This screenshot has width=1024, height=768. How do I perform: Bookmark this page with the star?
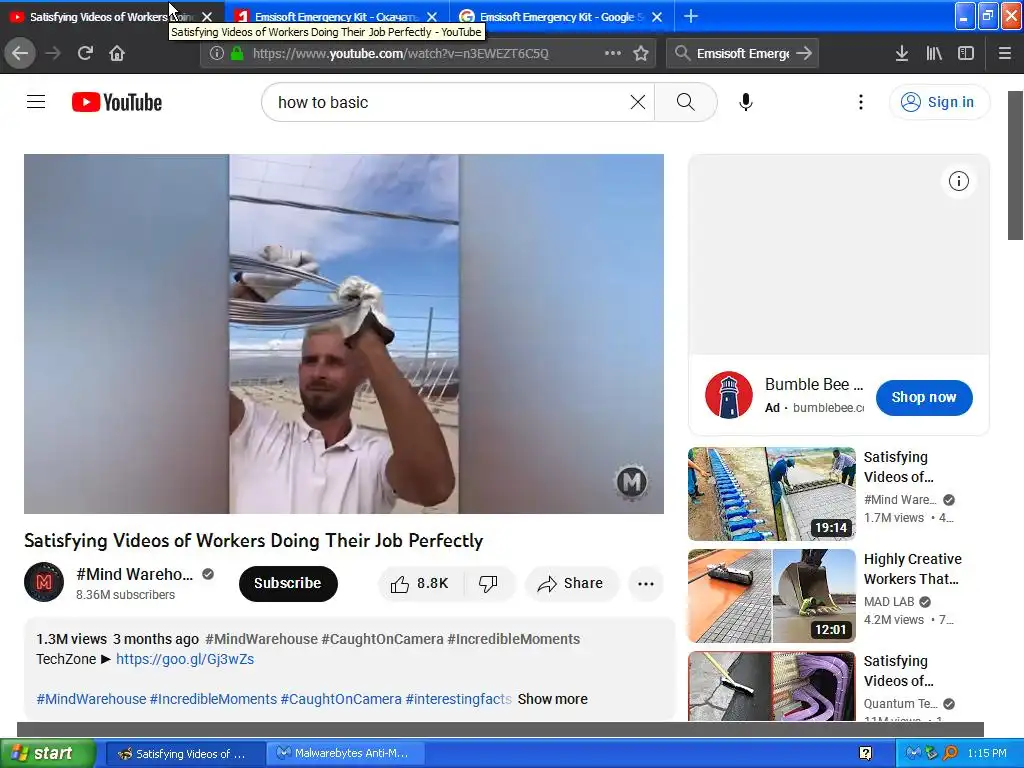point(641,54)
